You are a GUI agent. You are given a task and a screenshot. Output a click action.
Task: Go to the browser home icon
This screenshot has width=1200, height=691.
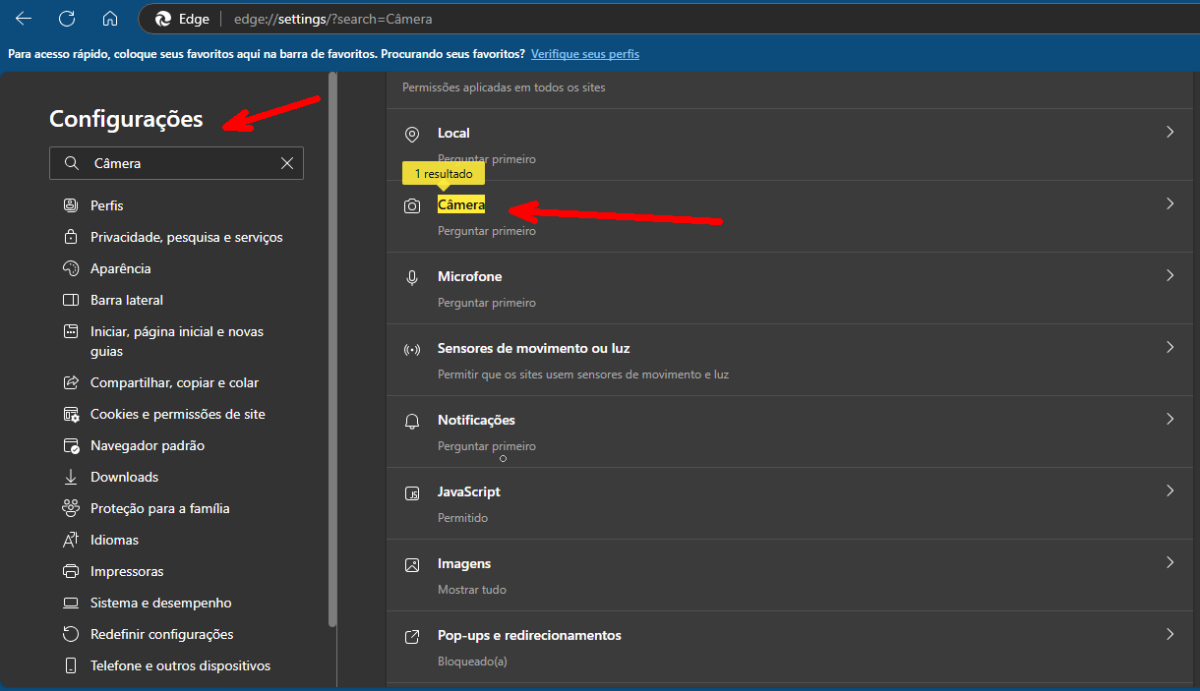(x=110, y=19)
